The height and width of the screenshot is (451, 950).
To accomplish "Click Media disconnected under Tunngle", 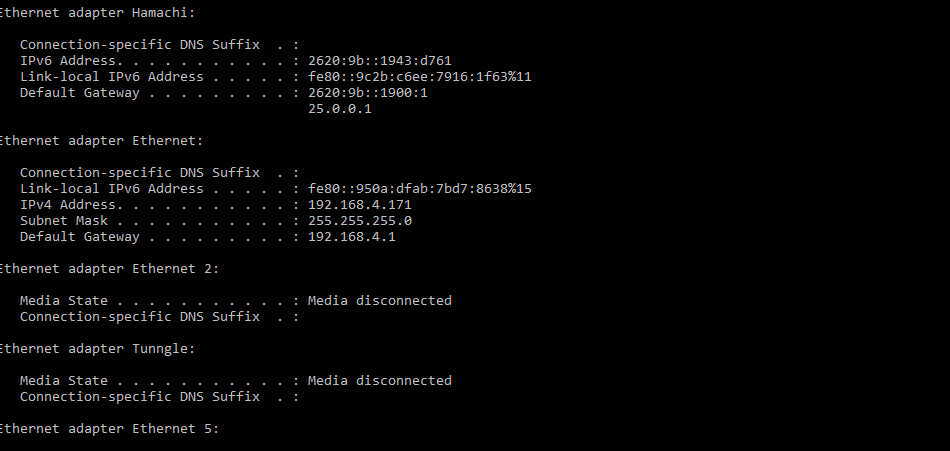I will pos(379,380).
